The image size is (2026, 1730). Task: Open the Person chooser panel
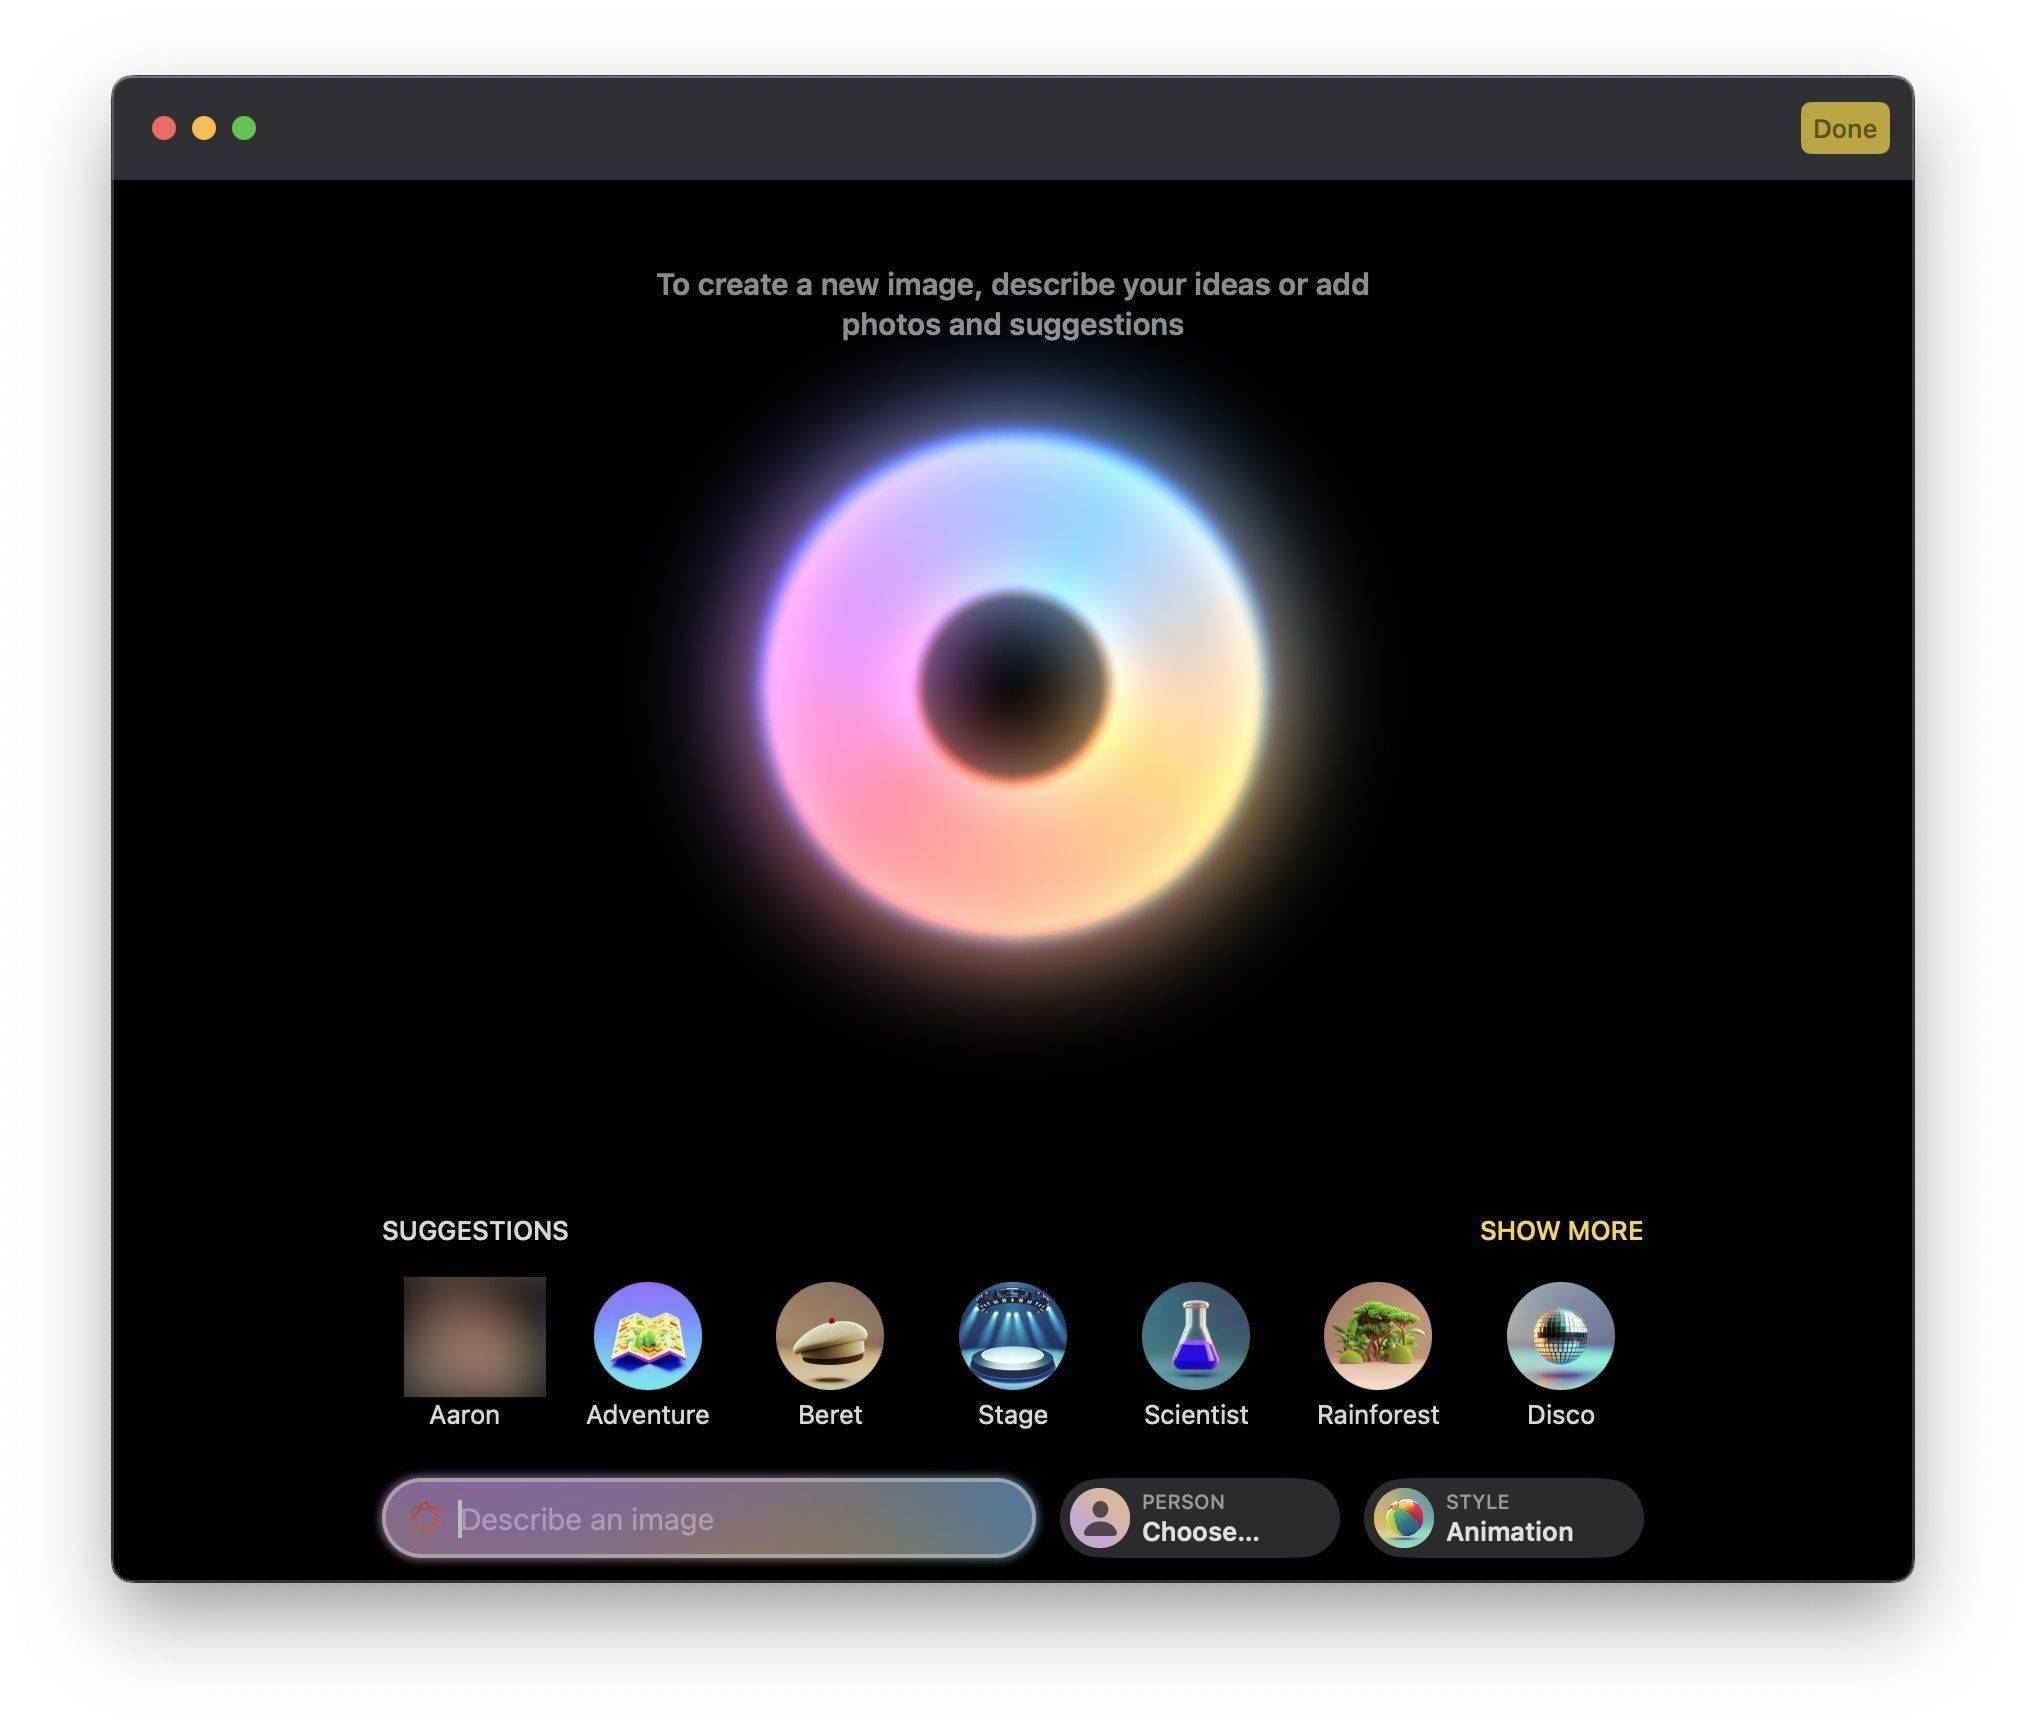tap(1201, 1517)
